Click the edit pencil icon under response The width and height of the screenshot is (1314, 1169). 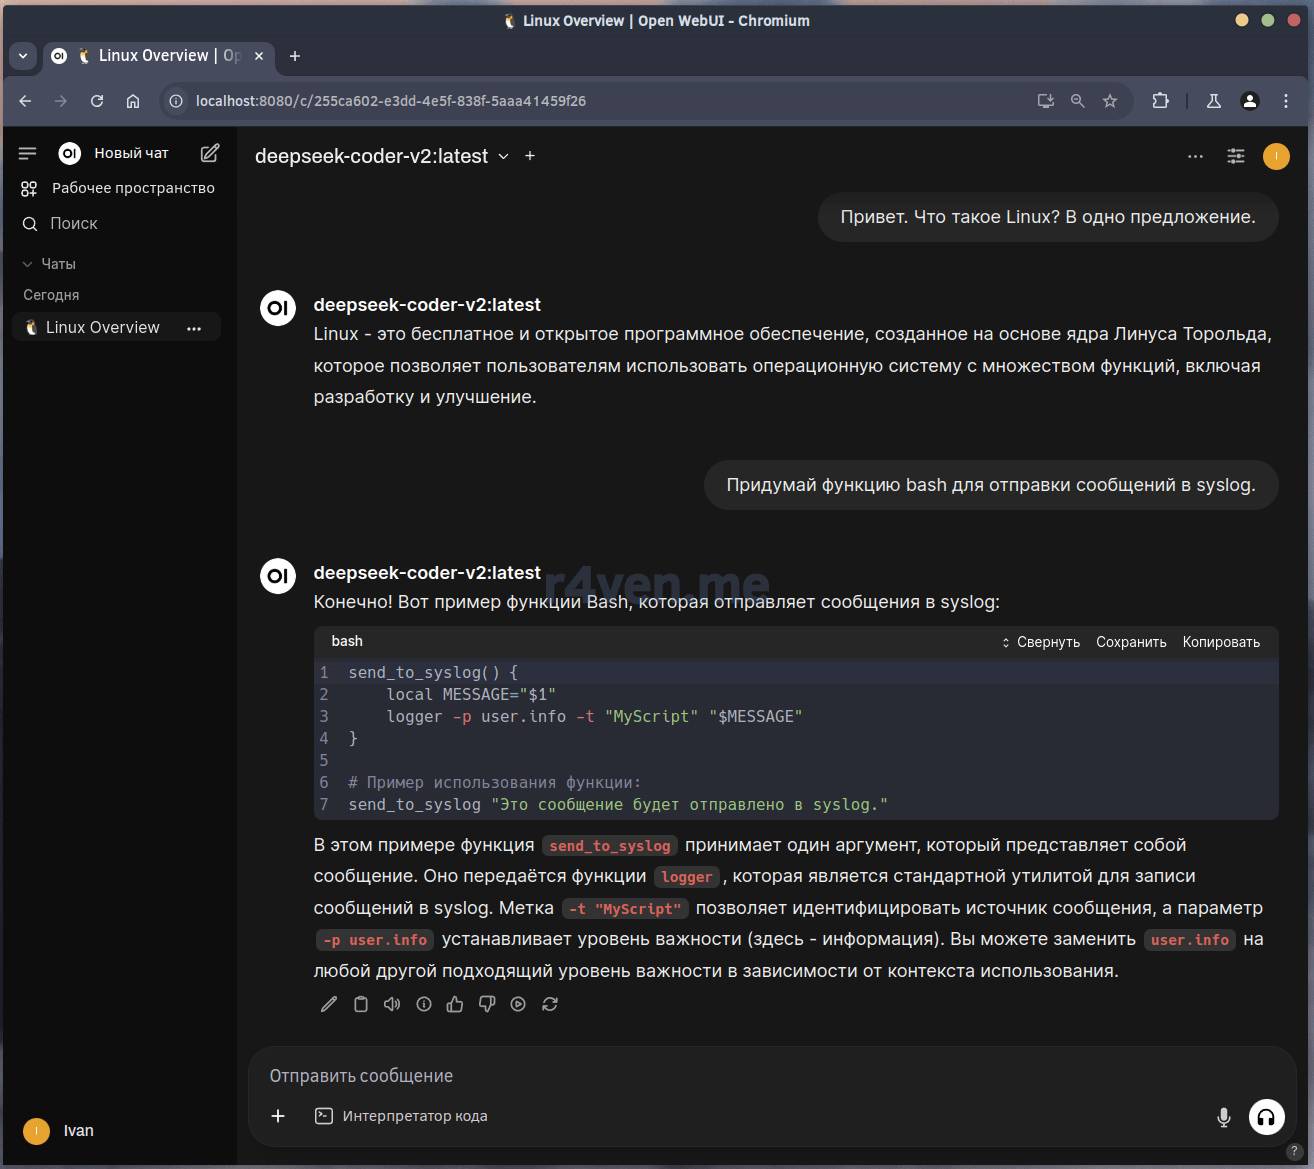click(x=329, y=1004)
